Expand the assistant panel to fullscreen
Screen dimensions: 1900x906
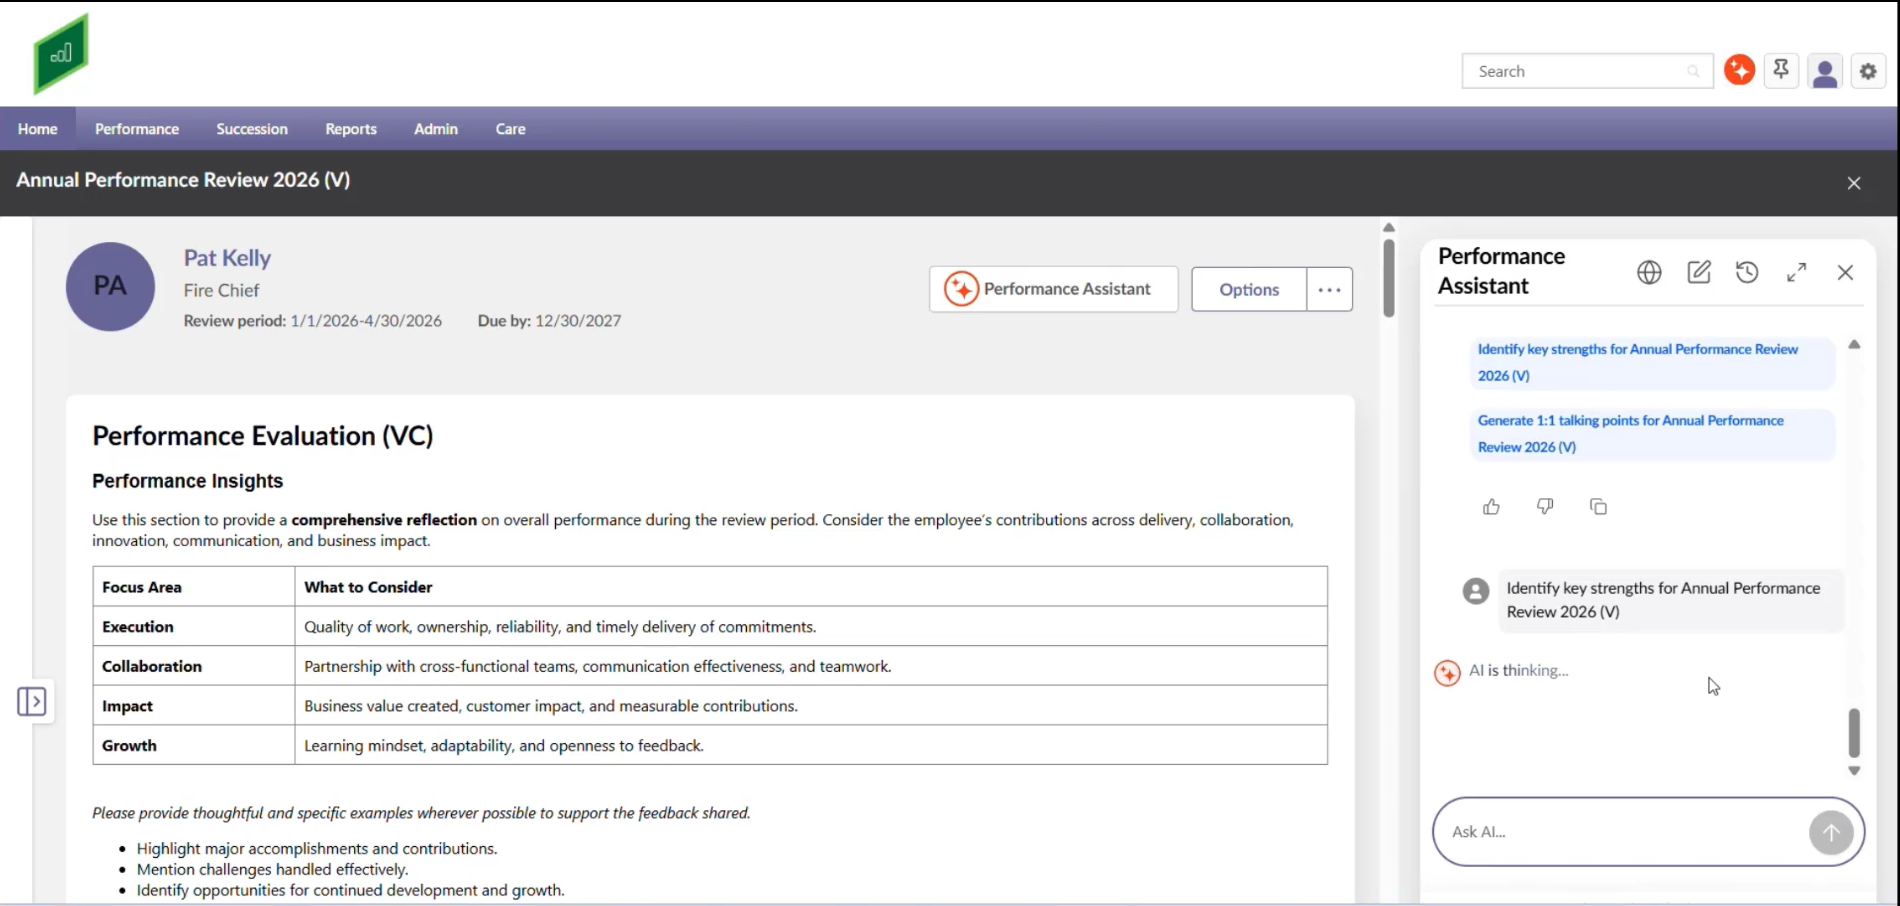point(1797,272)
